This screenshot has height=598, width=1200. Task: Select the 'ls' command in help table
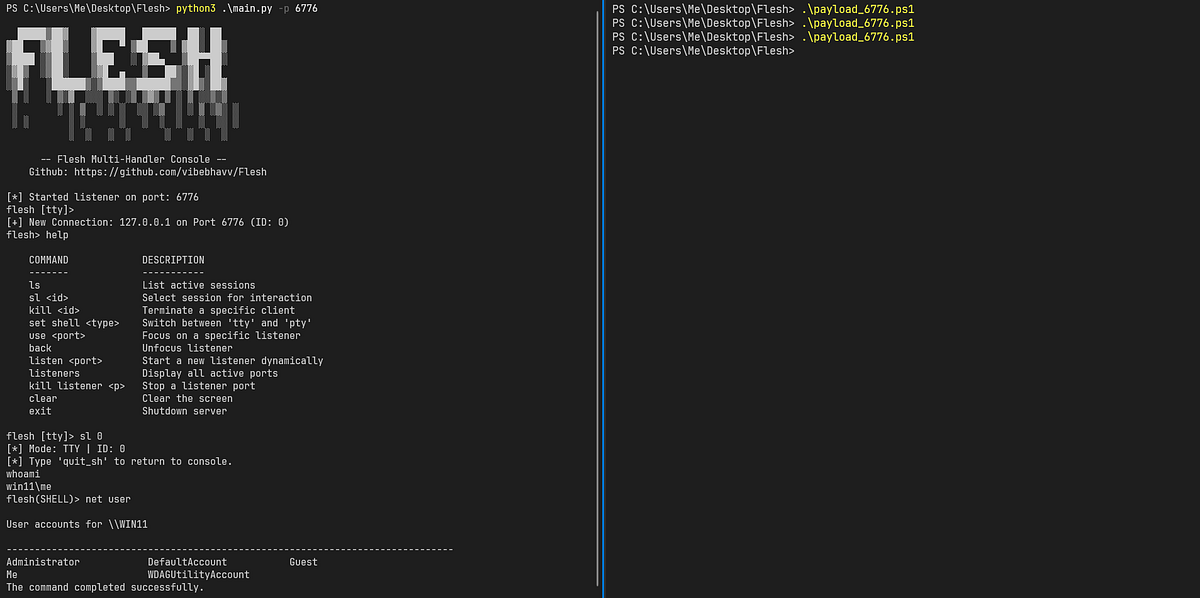pos(35,285)
